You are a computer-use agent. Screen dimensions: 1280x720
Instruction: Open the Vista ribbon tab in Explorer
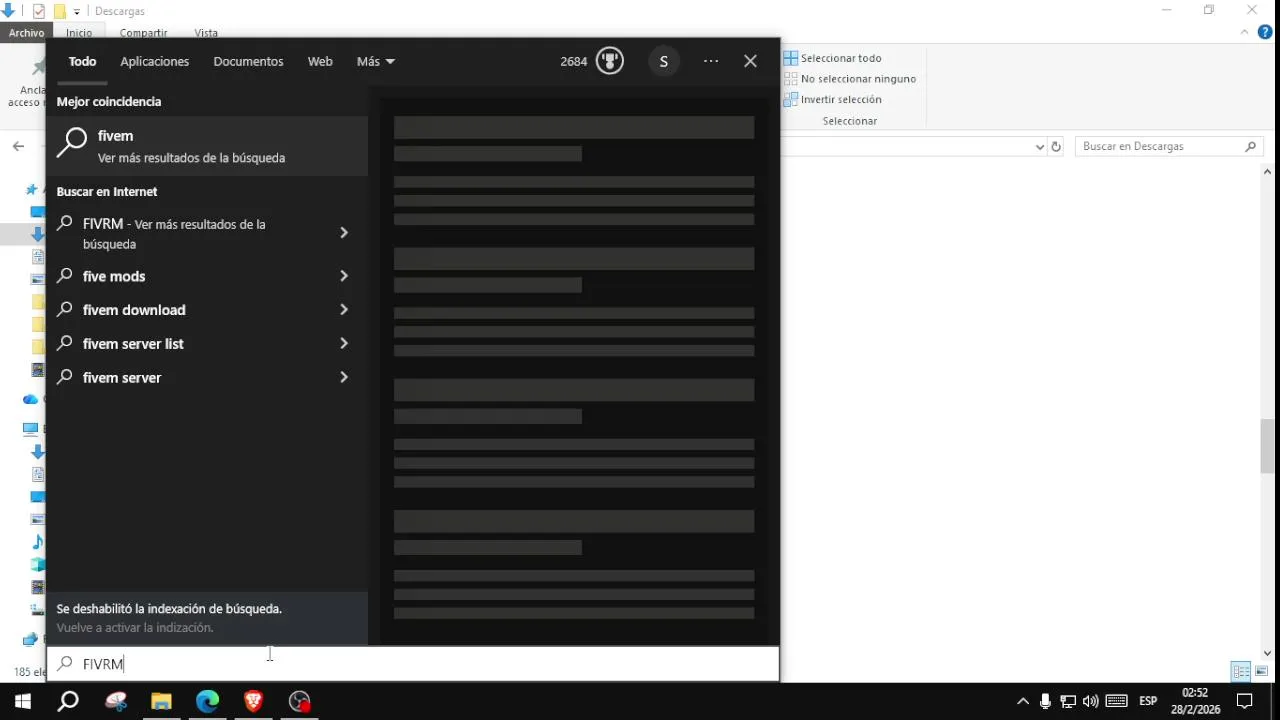coord(206,33)
